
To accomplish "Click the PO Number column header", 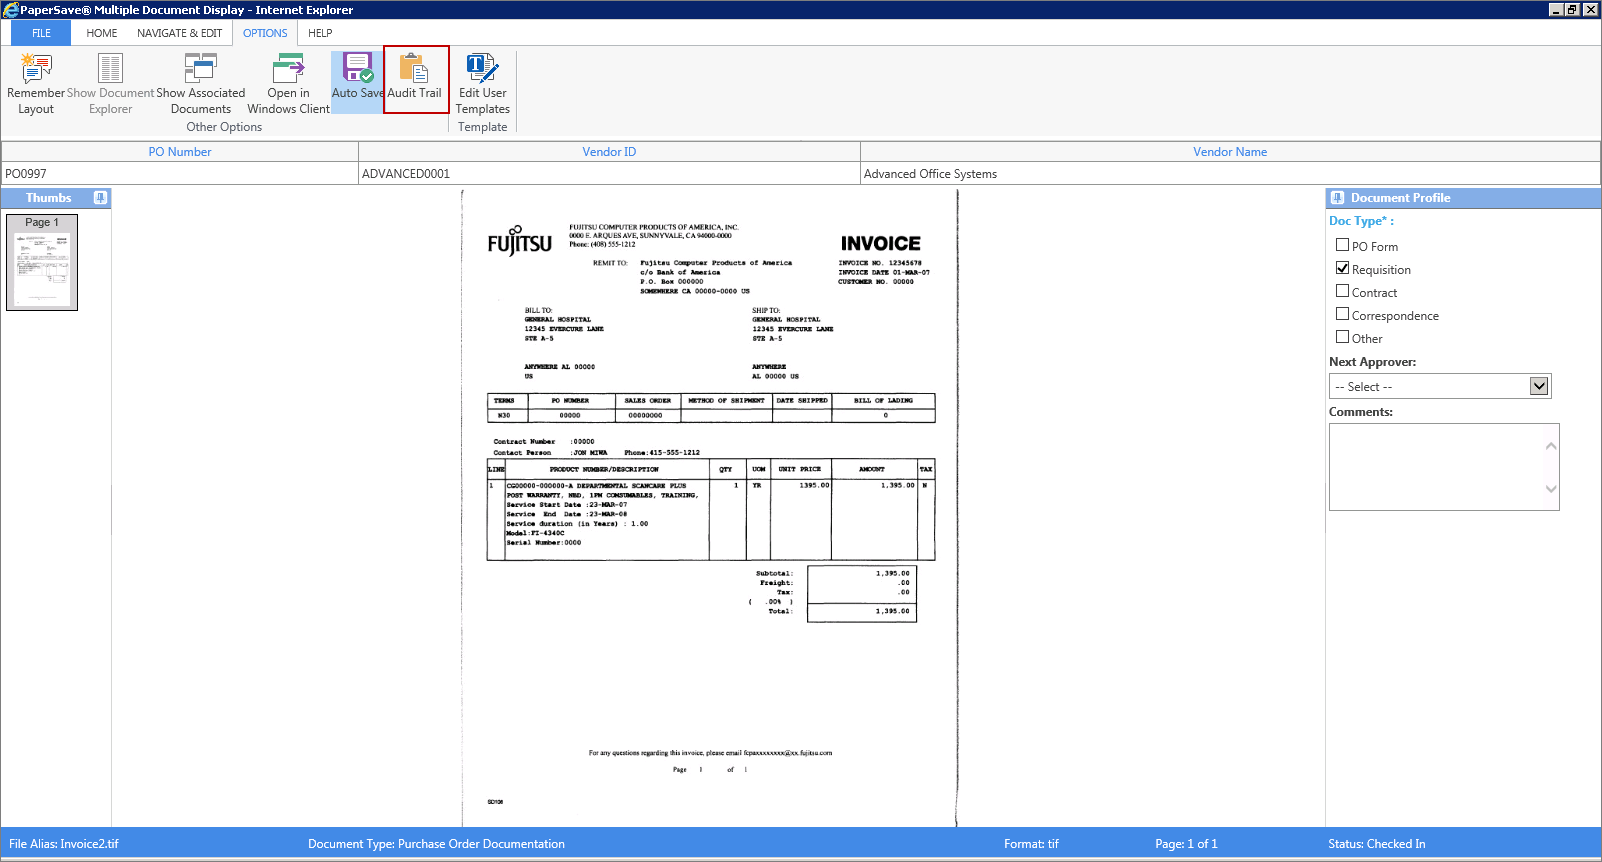I will pos(180,152).
